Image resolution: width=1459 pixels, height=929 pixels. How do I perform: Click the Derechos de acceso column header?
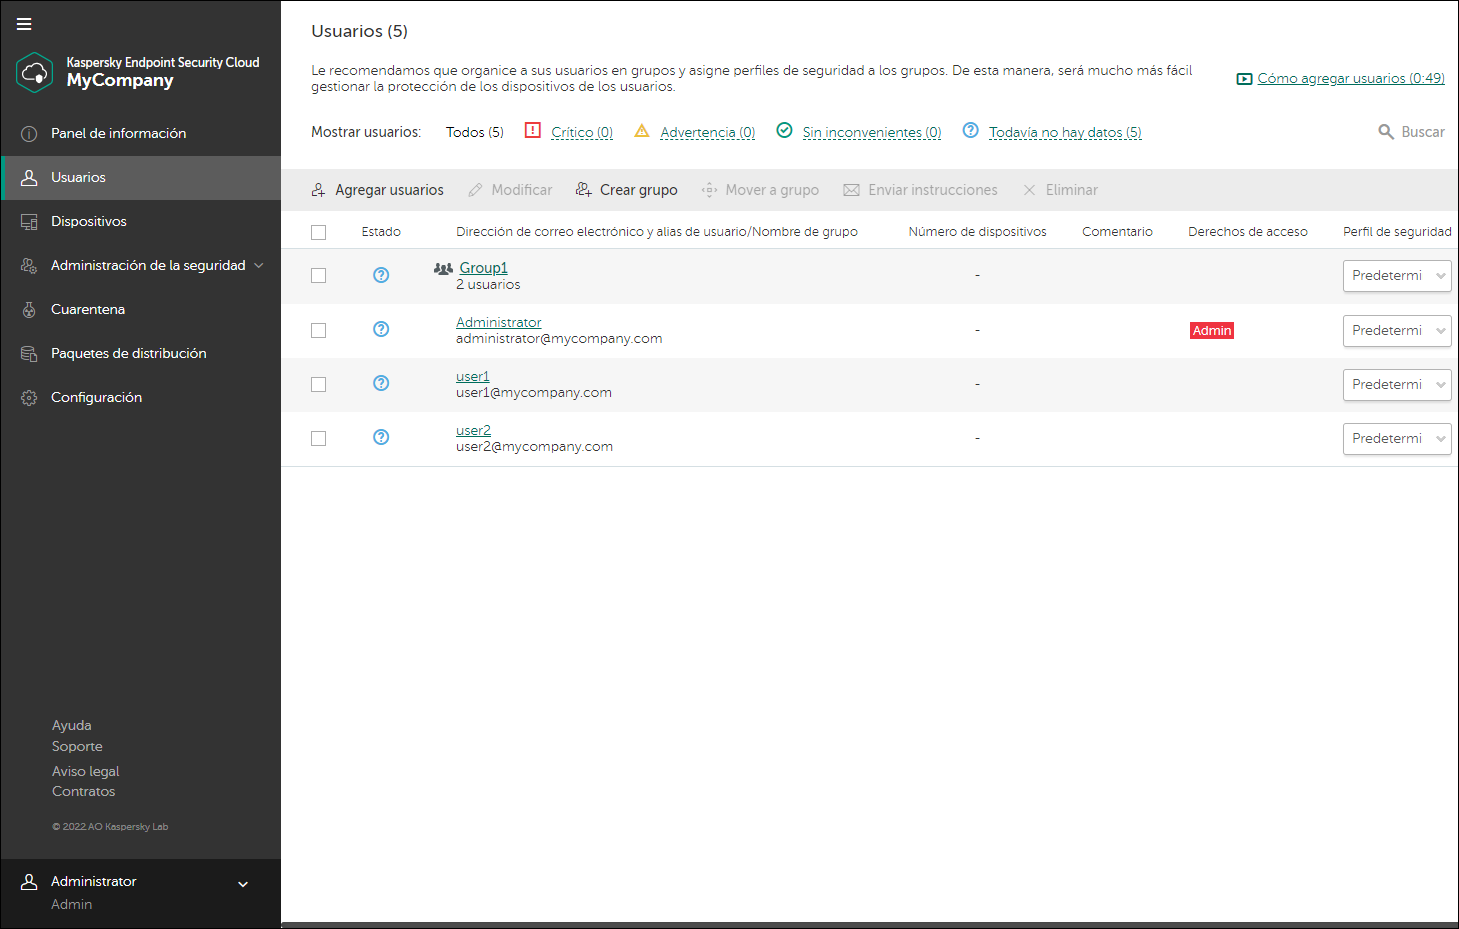point(1248,232)
